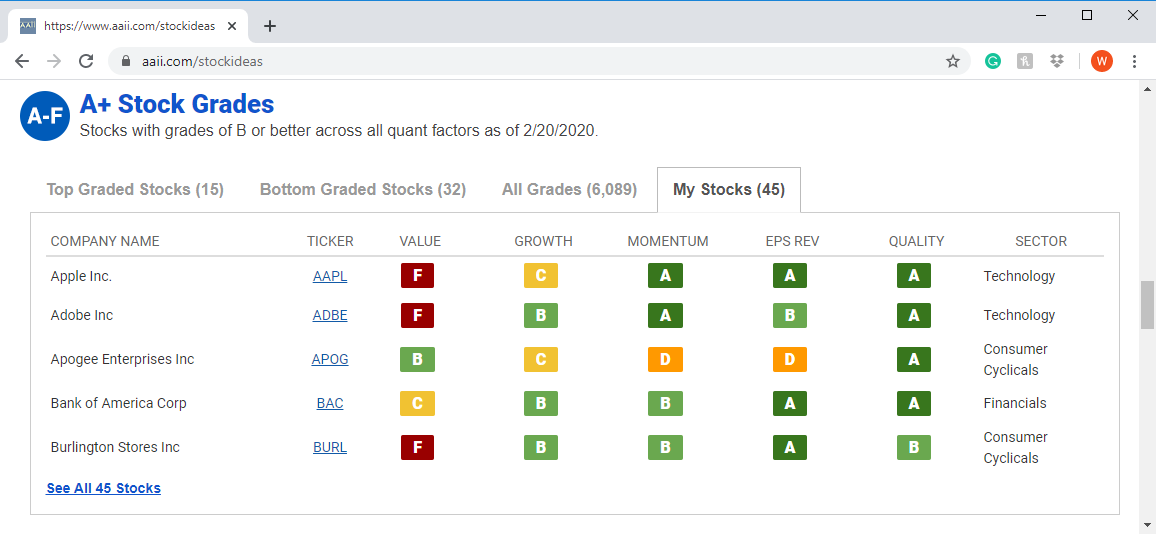
Task: Click the EPS REV column header
Action: [793, 241]
